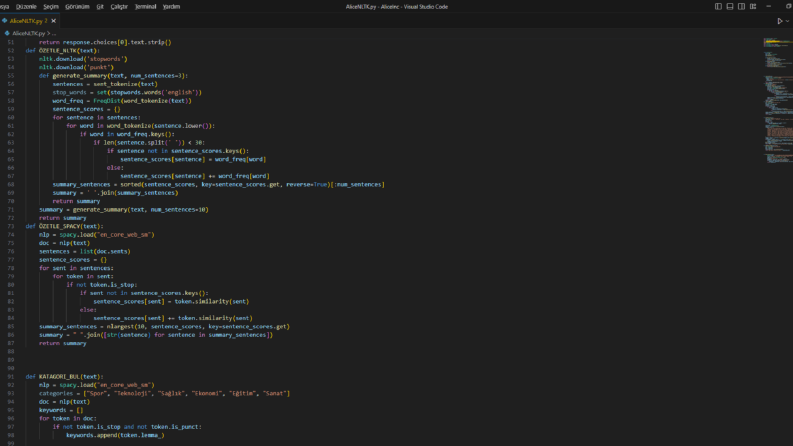The height and width of the screenshot is (446, 793).
Task: Open the Terminal menu
Action: tap(146, 7)
